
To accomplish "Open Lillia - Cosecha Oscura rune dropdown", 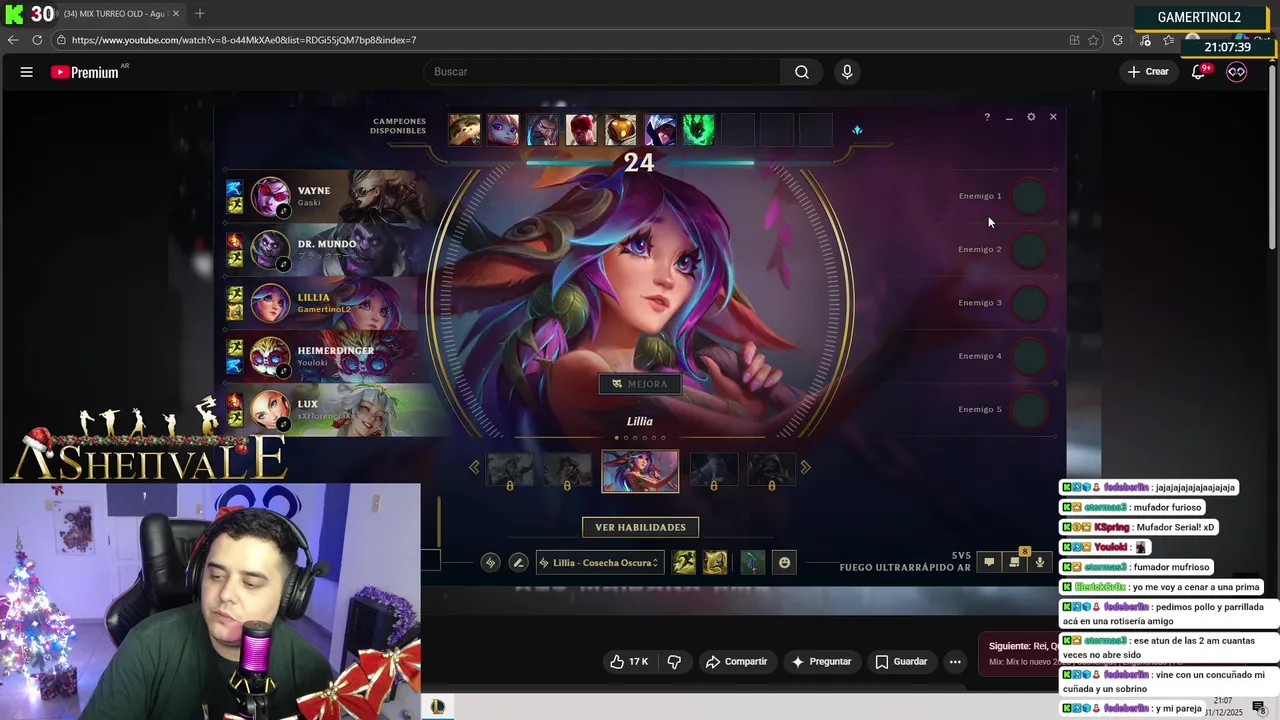I will point(599,563).
